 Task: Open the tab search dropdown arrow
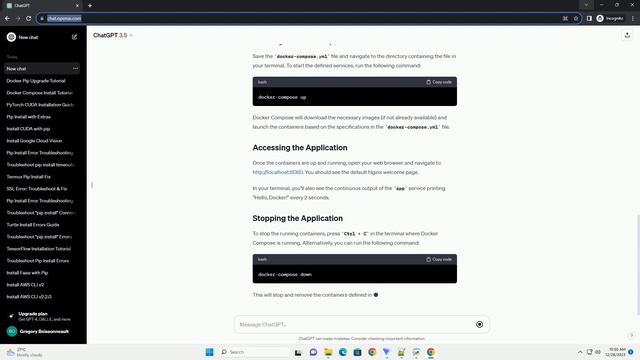[x=586, y=5]
